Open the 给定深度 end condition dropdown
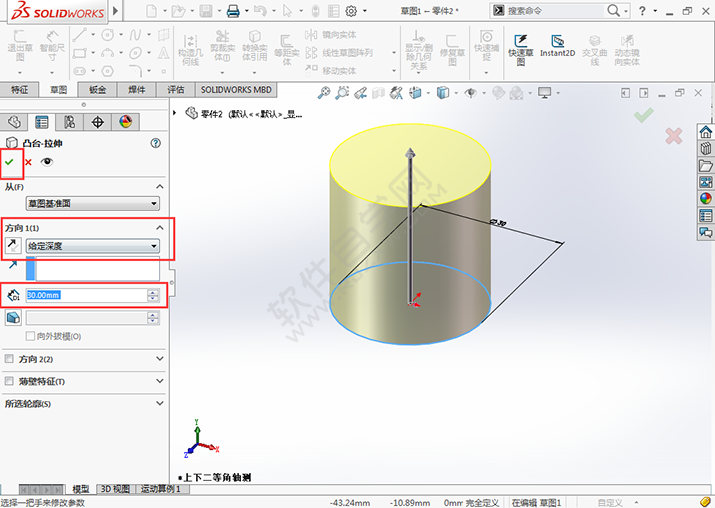The width and height of the screenshot is (715, 508). (x=93, y=245)
